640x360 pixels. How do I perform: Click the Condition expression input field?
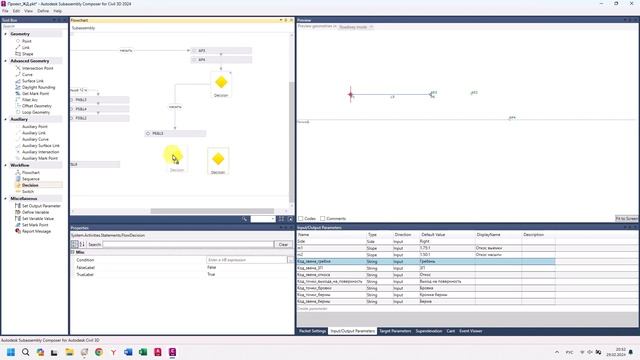pos(247,260)
